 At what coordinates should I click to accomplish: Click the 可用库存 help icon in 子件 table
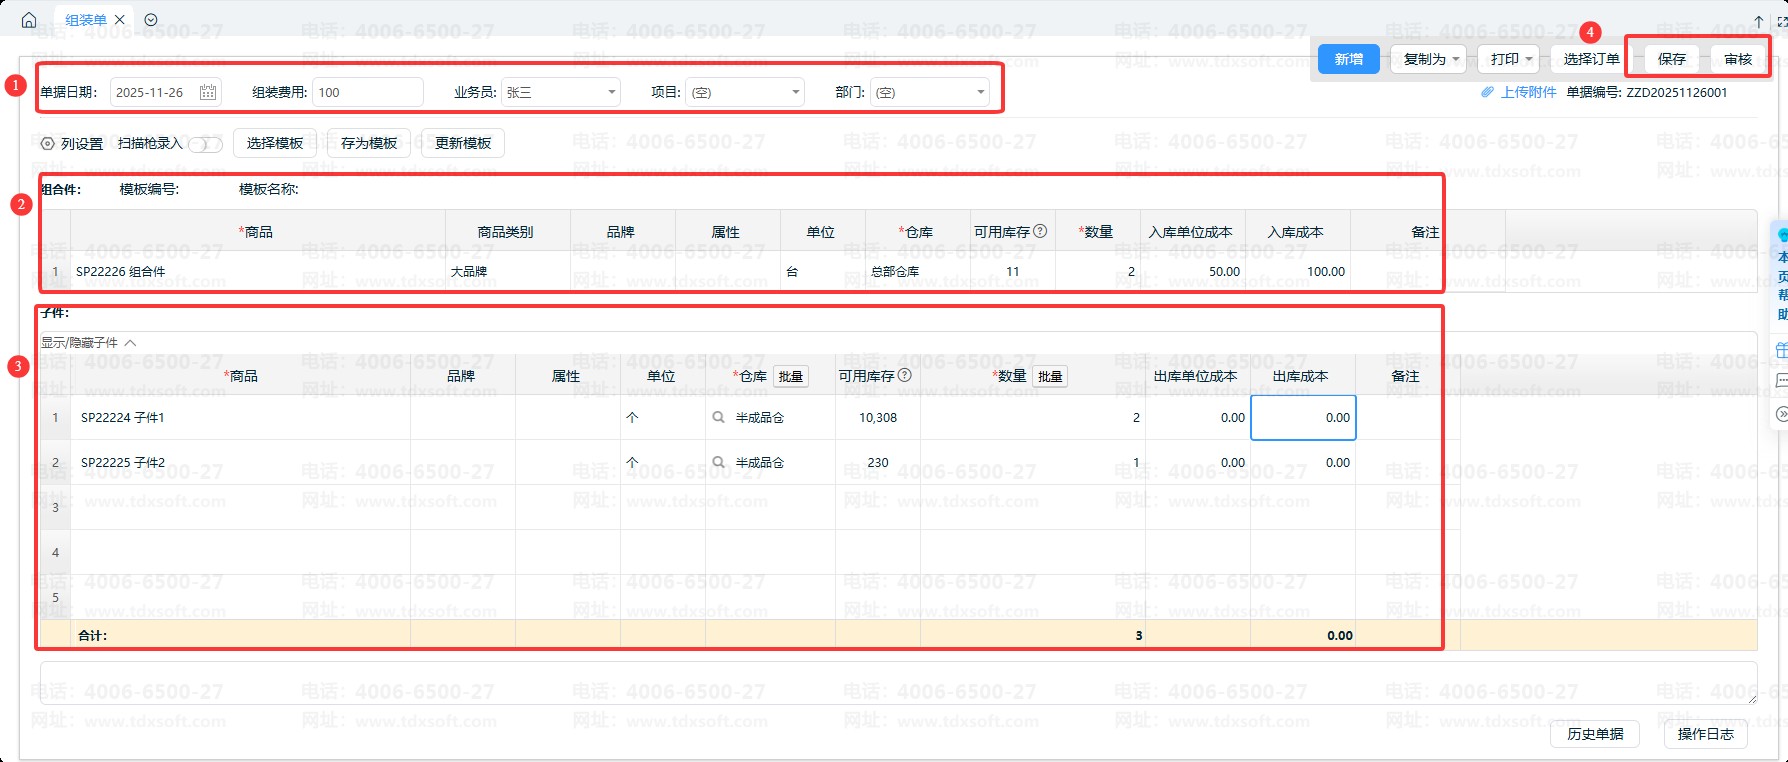(905, 376)
